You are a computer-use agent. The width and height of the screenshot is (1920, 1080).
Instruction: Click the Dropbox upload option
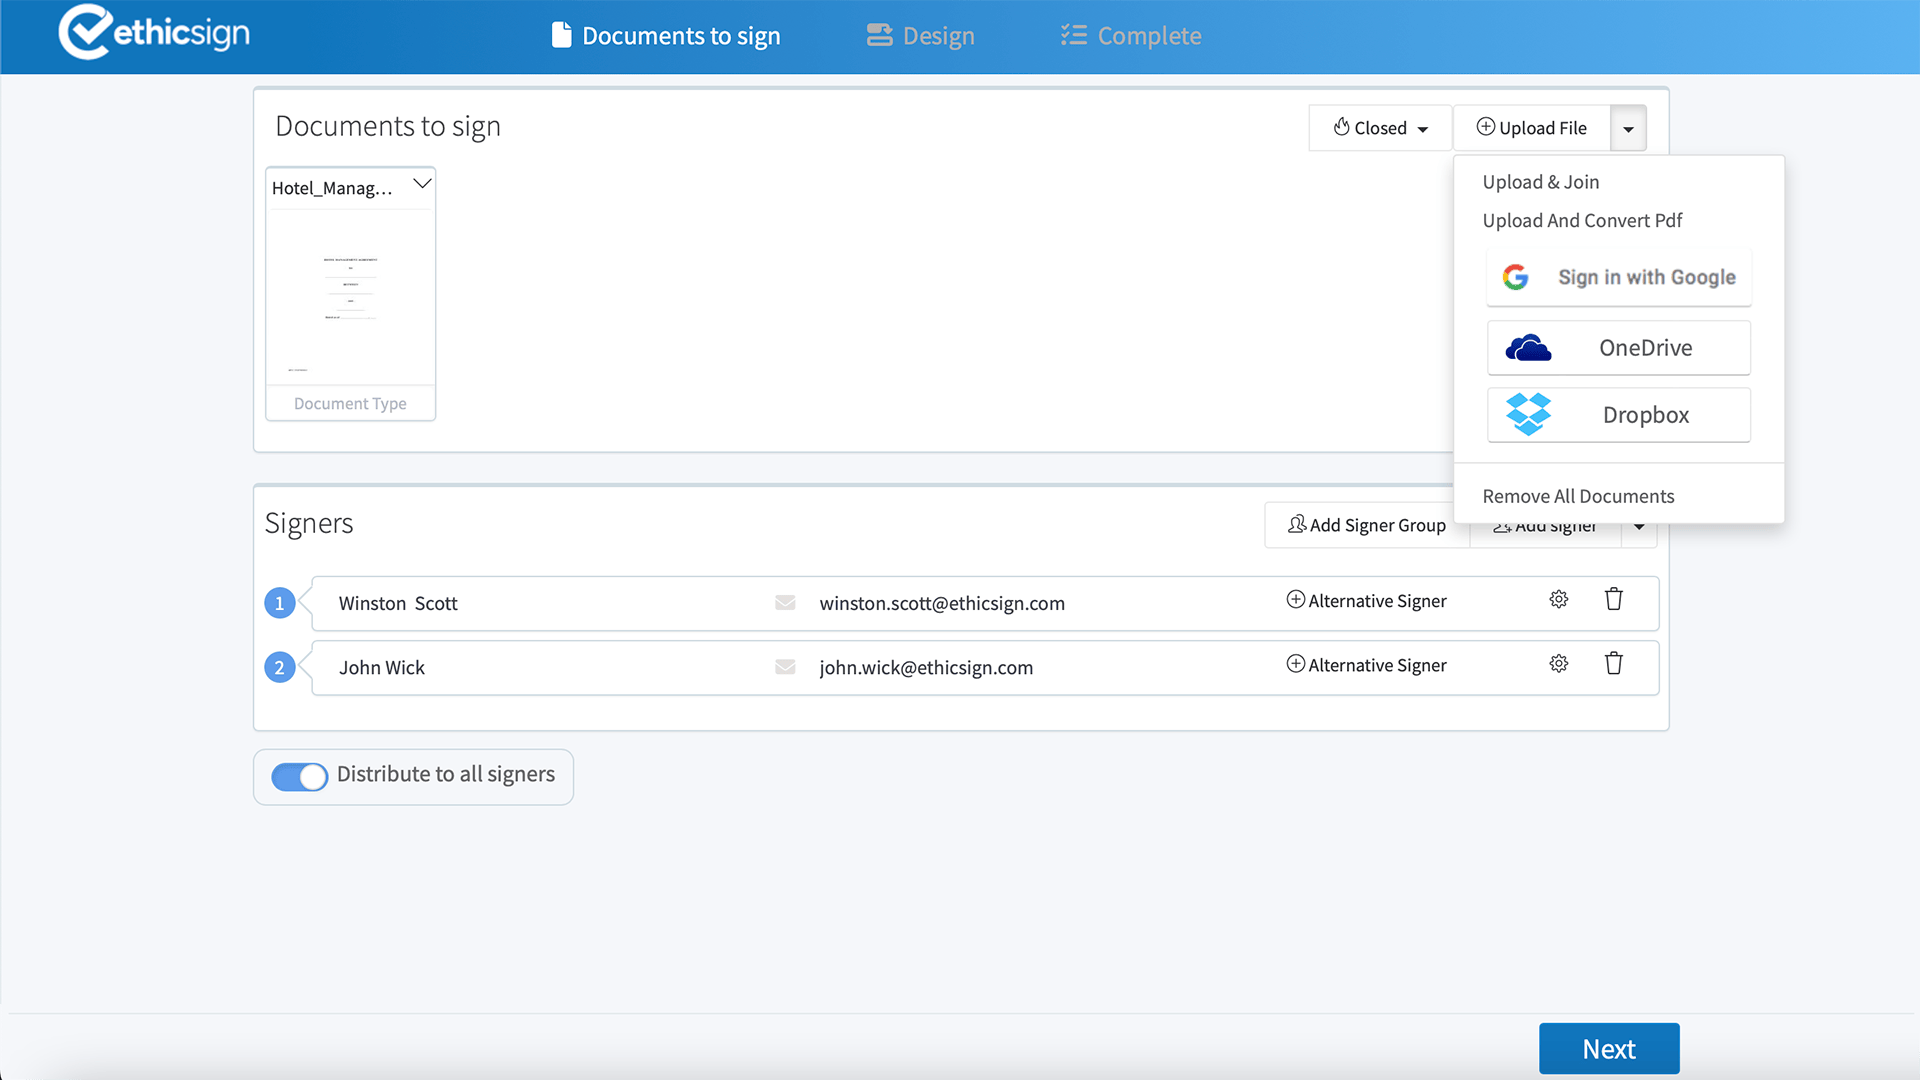point(1618,415)
